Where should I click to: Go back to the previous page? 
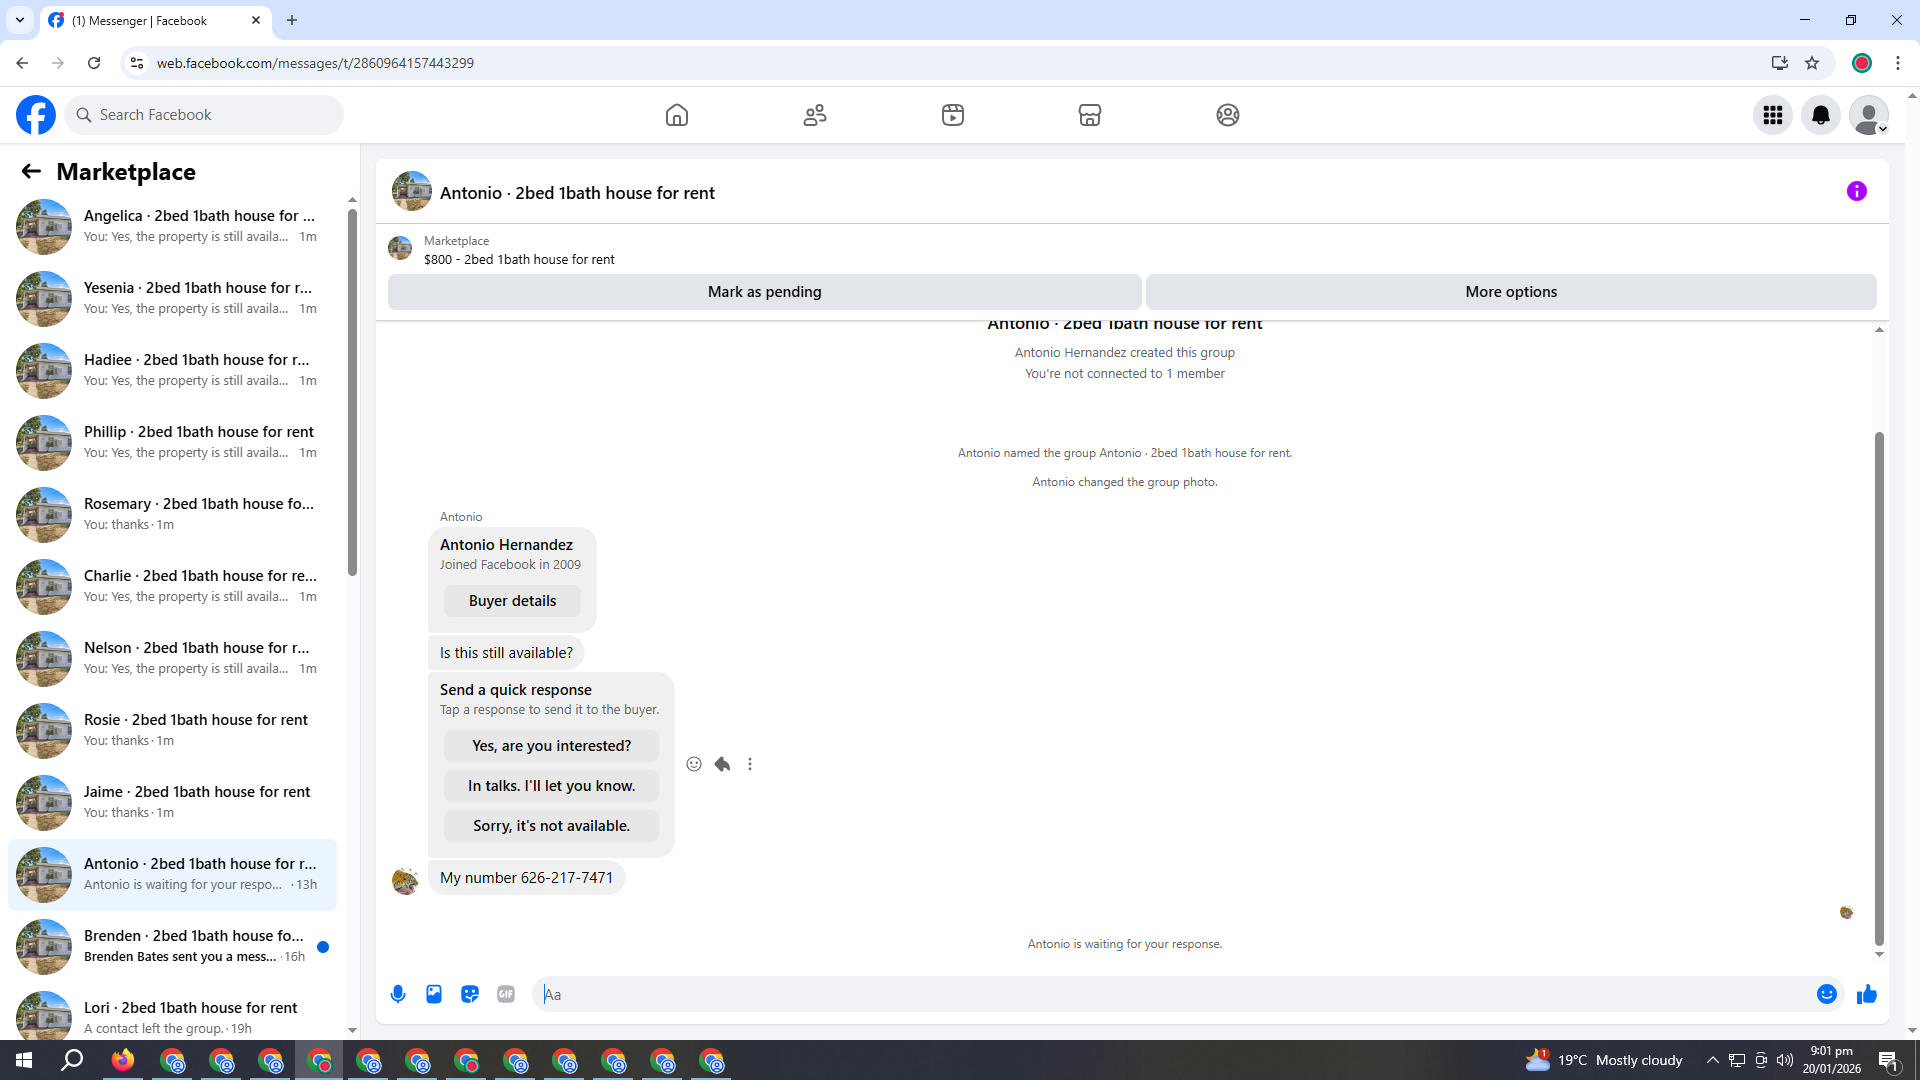click(x=22, y=63)
